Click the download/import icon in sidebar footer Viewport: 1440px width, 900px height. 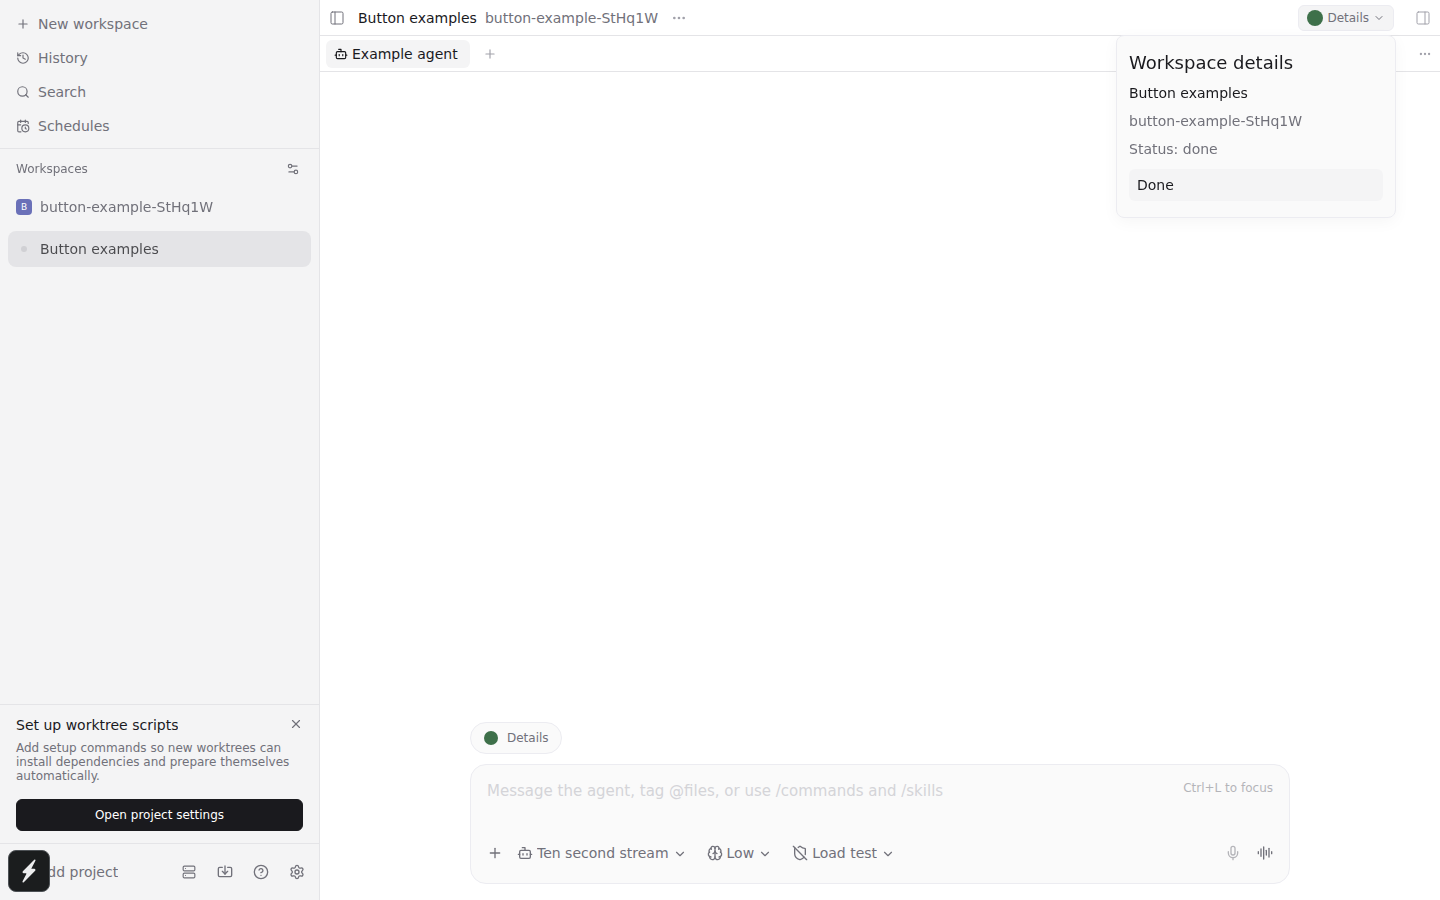(x=225, y=872)
